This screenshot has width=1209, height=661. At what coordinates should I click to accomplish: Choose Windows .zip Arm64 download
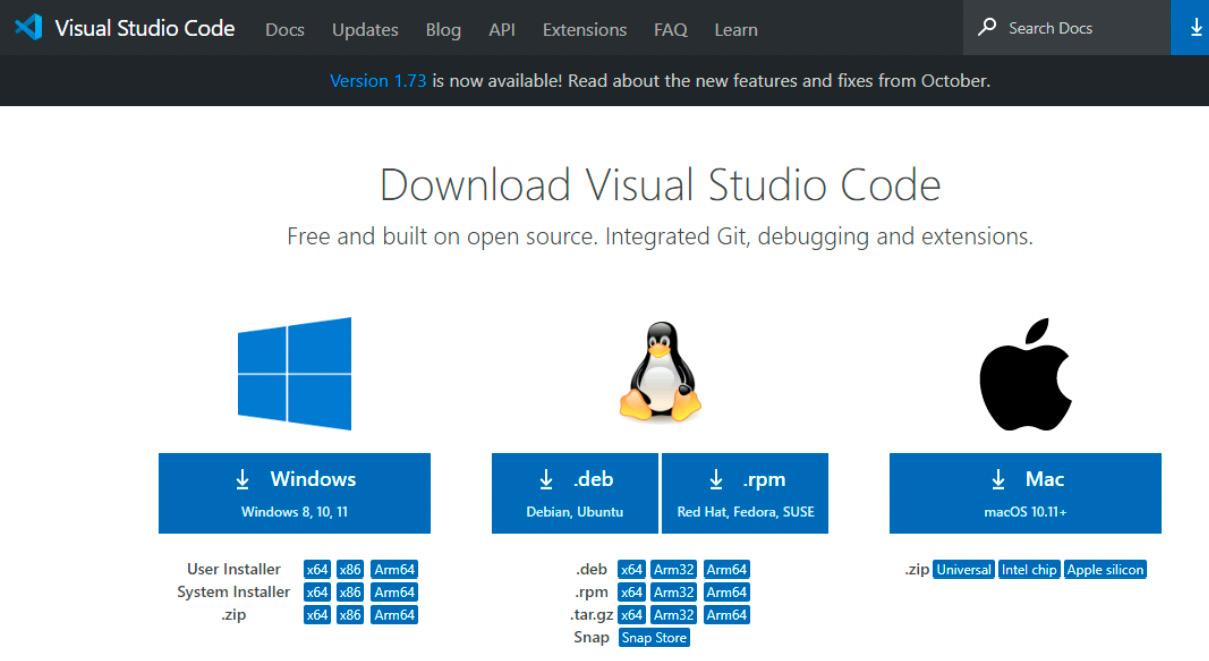(x=394, y=615)
